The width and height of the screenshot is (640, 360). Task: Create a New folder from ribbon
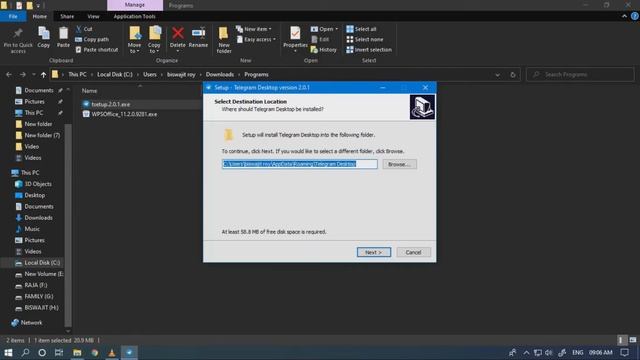pos(224,40)
